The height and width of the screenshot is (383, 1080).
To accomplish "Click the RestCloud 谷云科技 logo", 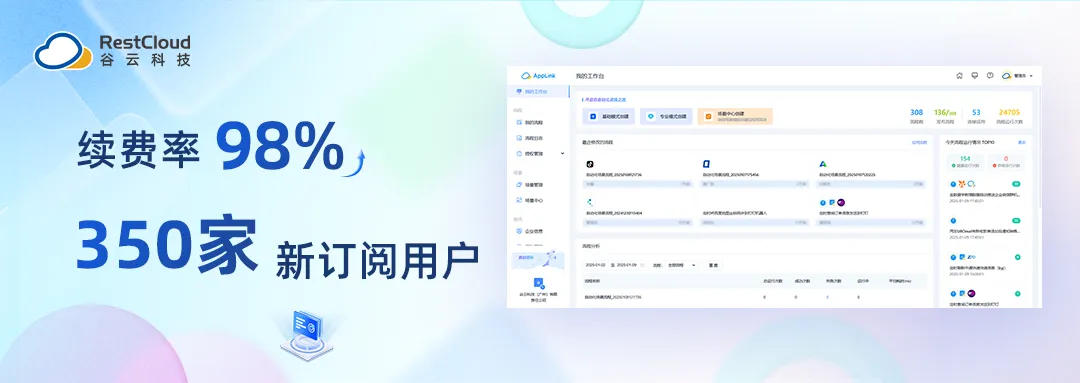I will tap(112, 50).
